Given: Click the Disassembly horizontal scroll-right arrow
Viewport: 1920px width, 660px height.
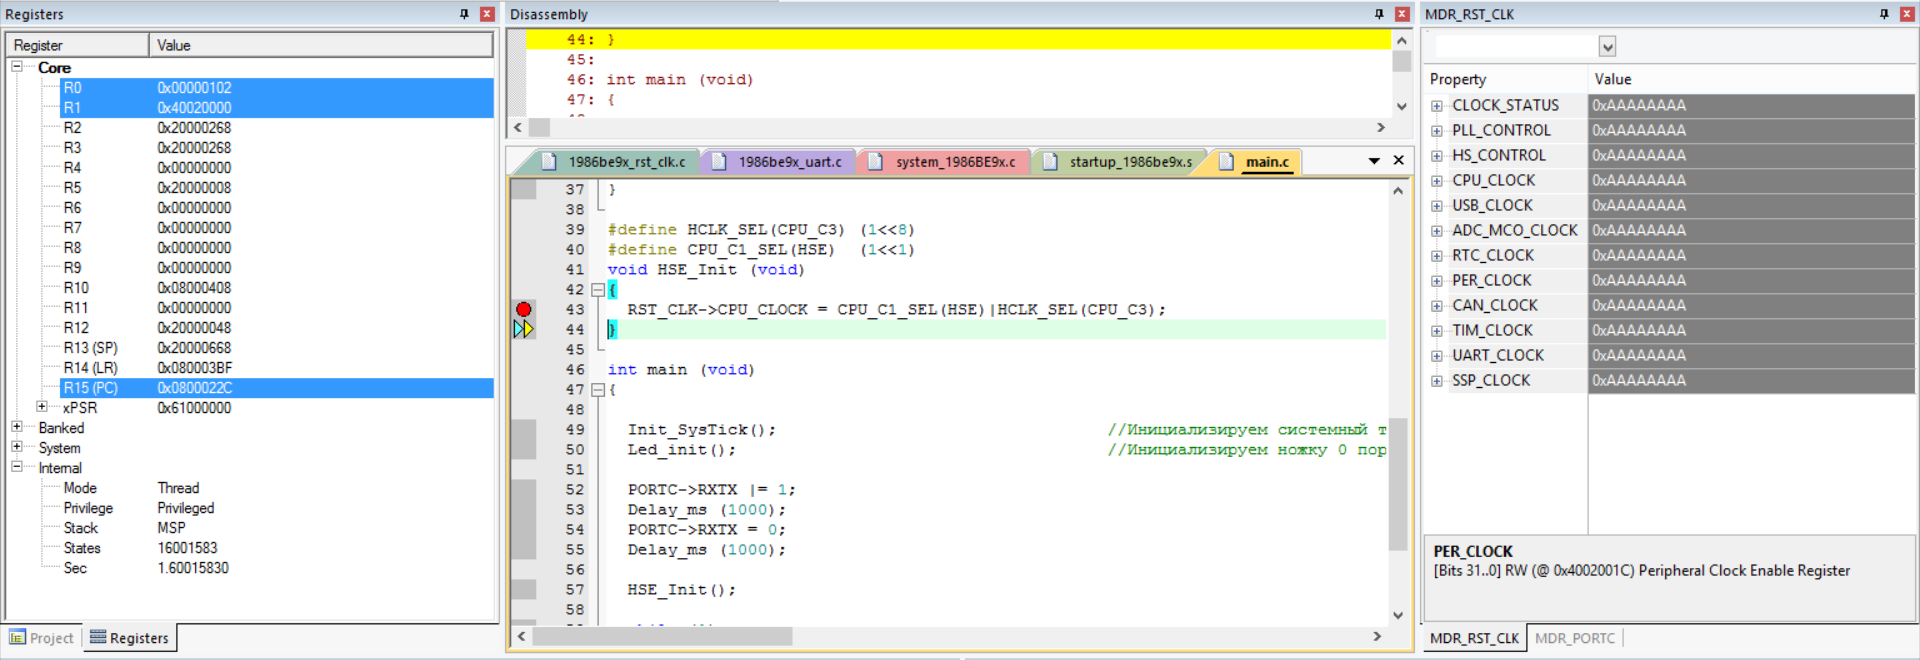Looking at the screenshot, I should coord(1381,127).
